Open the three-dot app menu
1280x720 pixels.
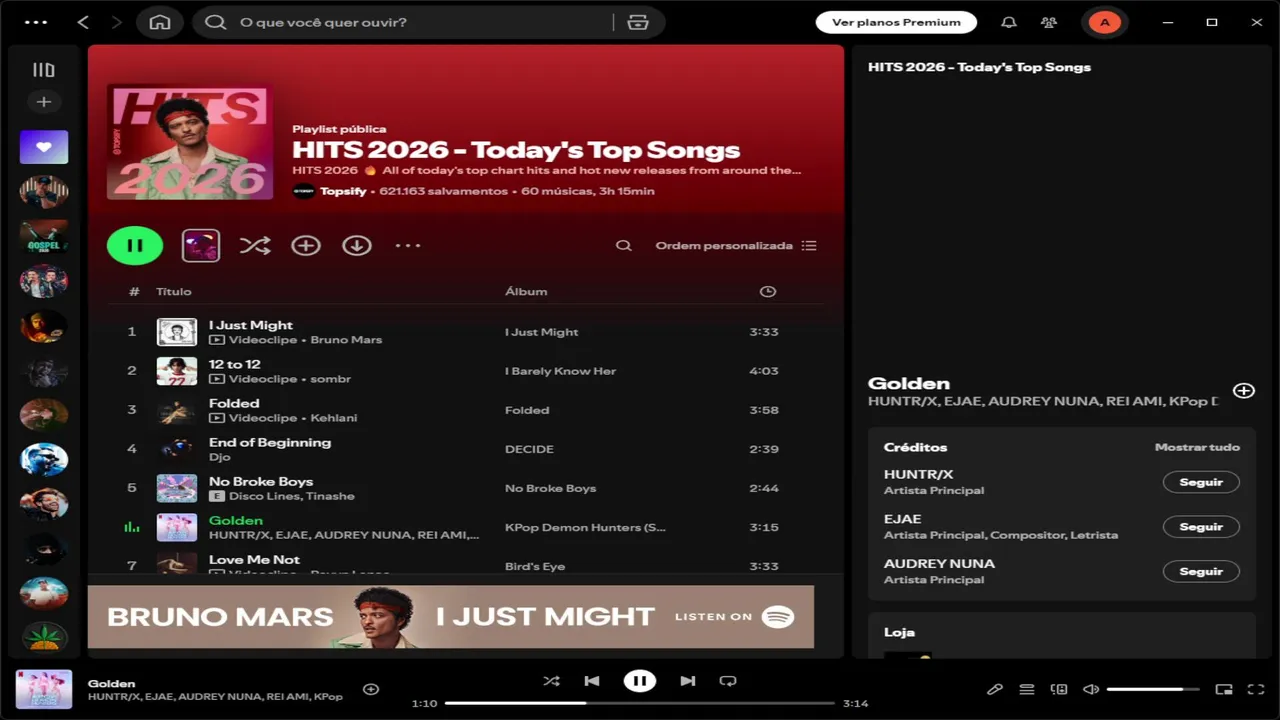[35, 22]
